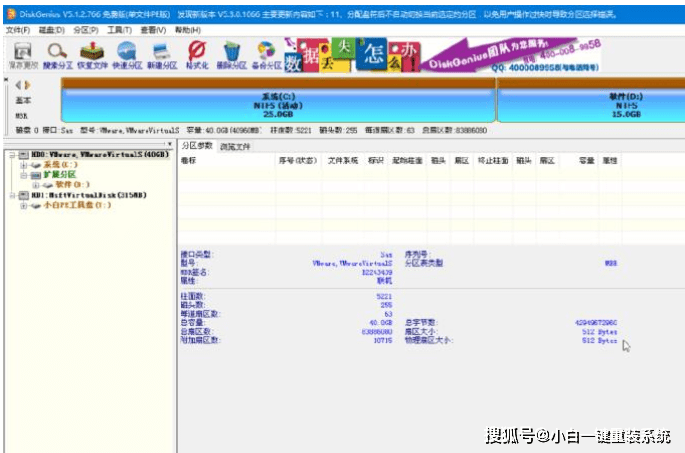Click the 分区表类型 value MBR
This screenshot has height=453, width=685.
coord(611,263)
